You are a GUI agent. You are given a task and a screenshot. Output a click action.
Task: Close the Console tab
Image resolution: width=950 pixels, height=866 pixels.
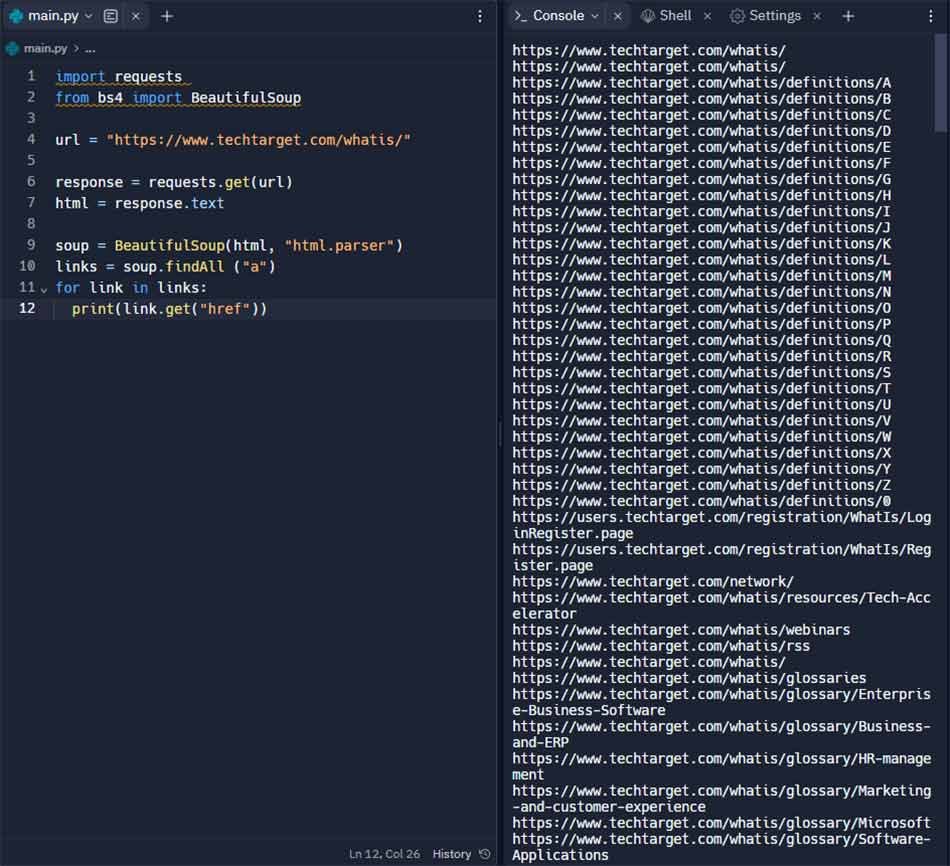click(618, 16)
